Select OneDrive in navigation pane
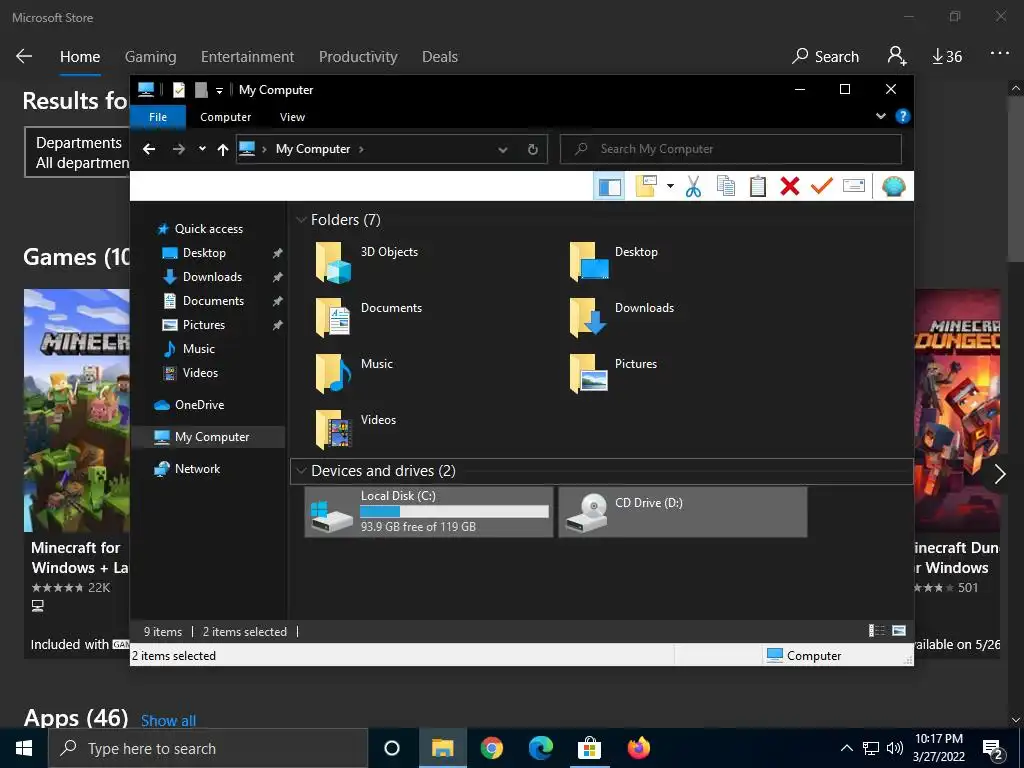1024x768 pixels. pyautogui.click(x=199, y=405)
